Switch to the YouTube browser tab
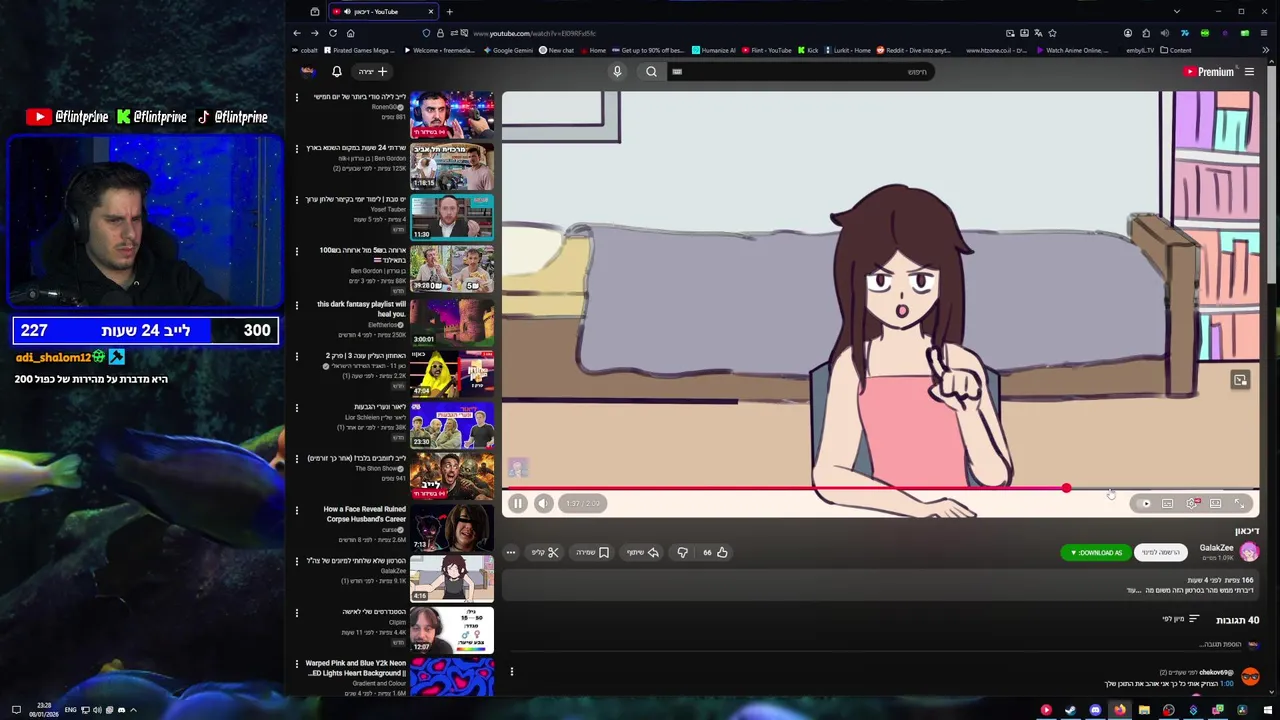The image size is (1280, 720). coord(384,12)
